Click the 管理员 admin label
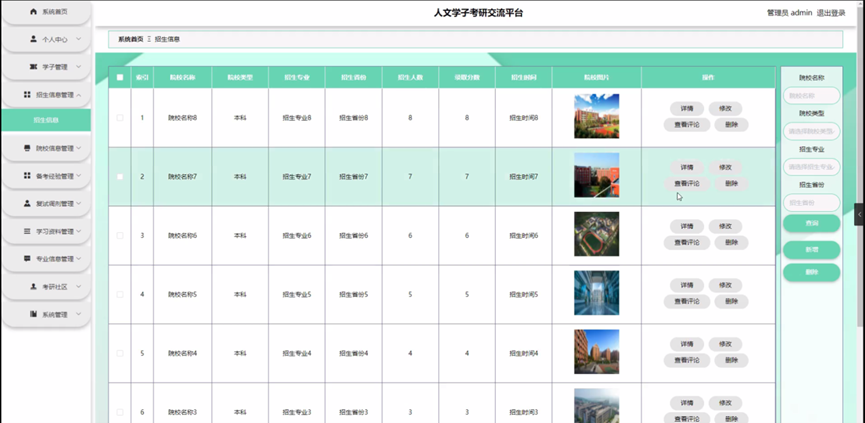This screenshot has width=865, height=423. (x=789, y=13)
